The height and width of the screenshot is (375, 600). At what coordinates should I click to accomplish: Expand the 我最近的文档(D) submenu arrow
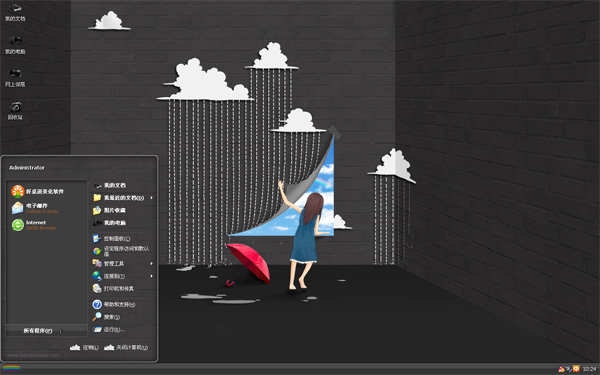point(152,198)
